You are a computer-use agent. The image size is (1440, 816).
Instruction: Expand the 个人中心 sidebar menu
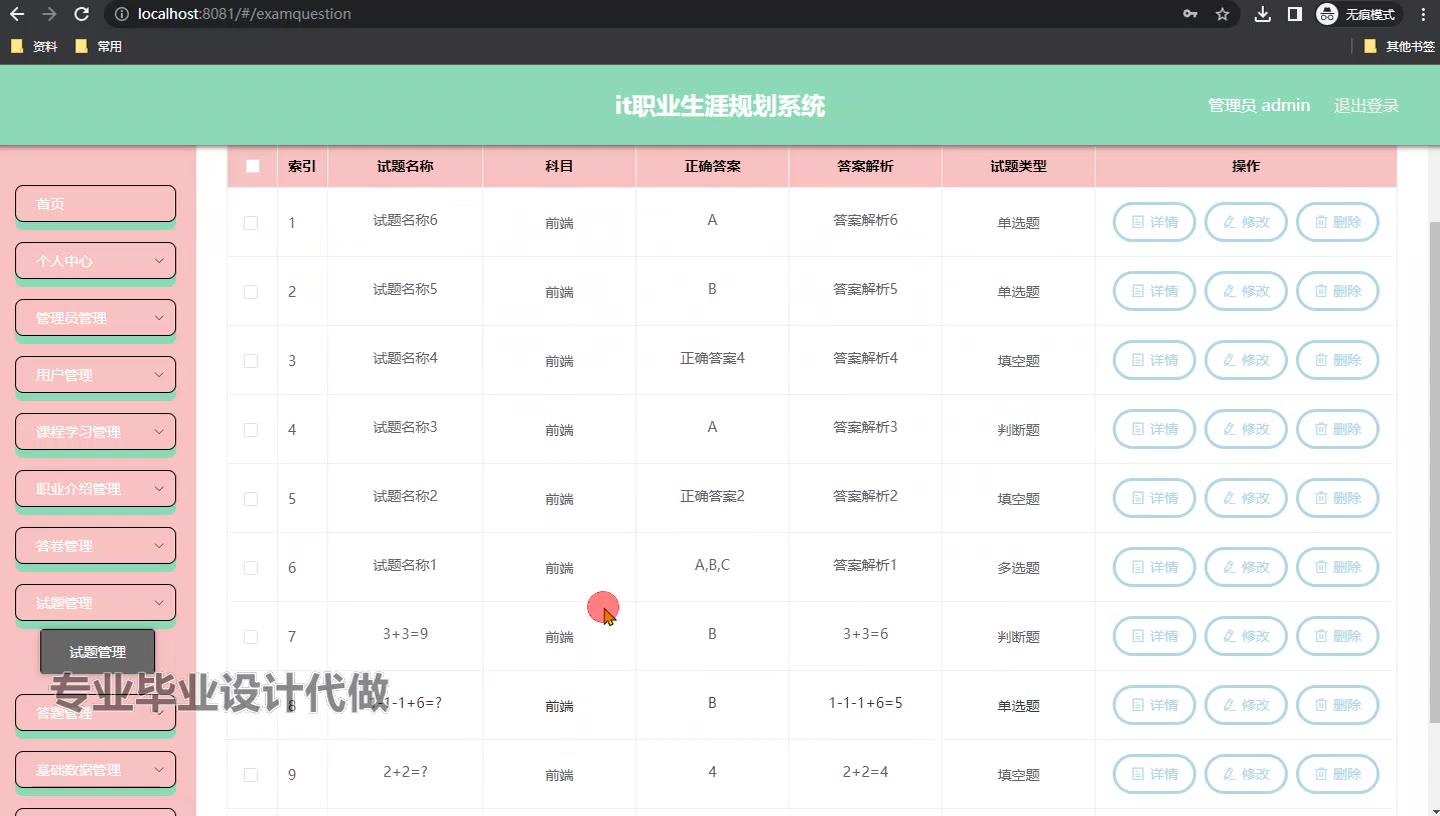96,261
